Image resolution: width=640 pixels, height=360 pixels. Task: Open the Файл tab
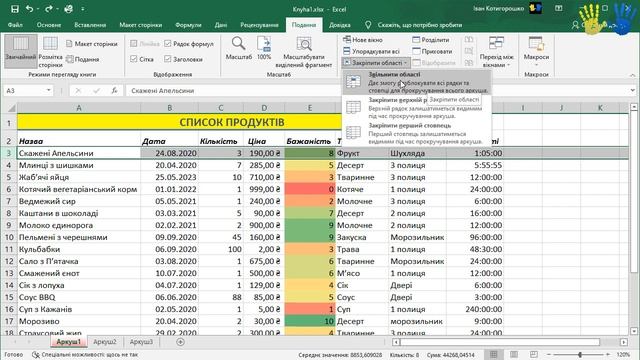click(15, 25)
